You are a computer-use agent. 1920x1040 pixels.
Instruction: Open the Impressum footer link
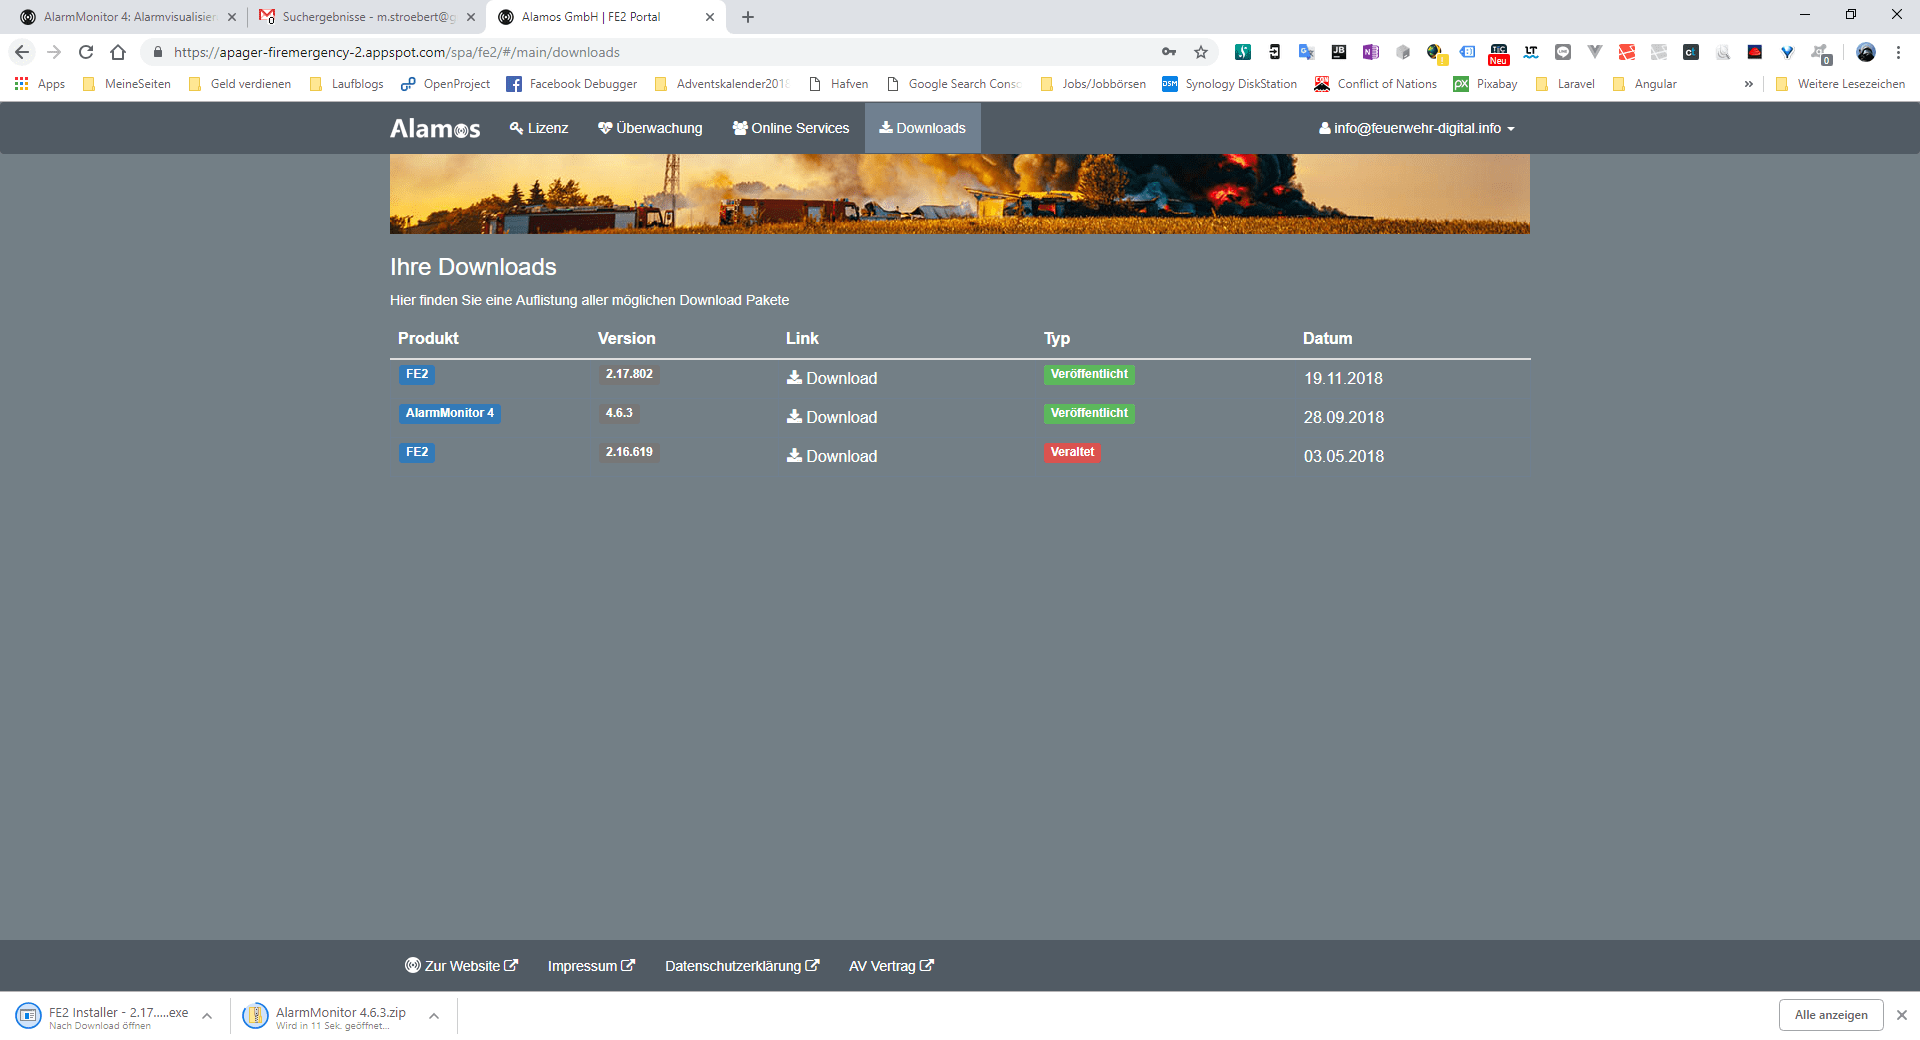point(591,966)
